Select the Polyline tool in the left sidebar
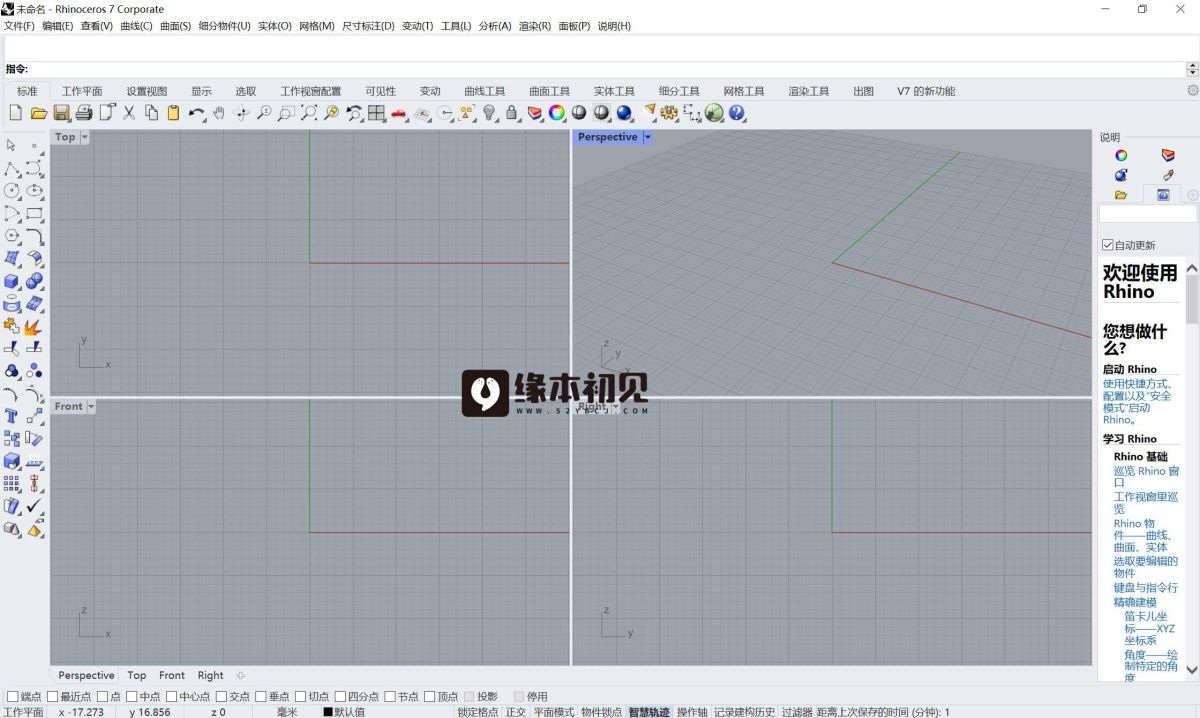The width and height of the screenshot is (1200, 718). click(x=12, y=169)
